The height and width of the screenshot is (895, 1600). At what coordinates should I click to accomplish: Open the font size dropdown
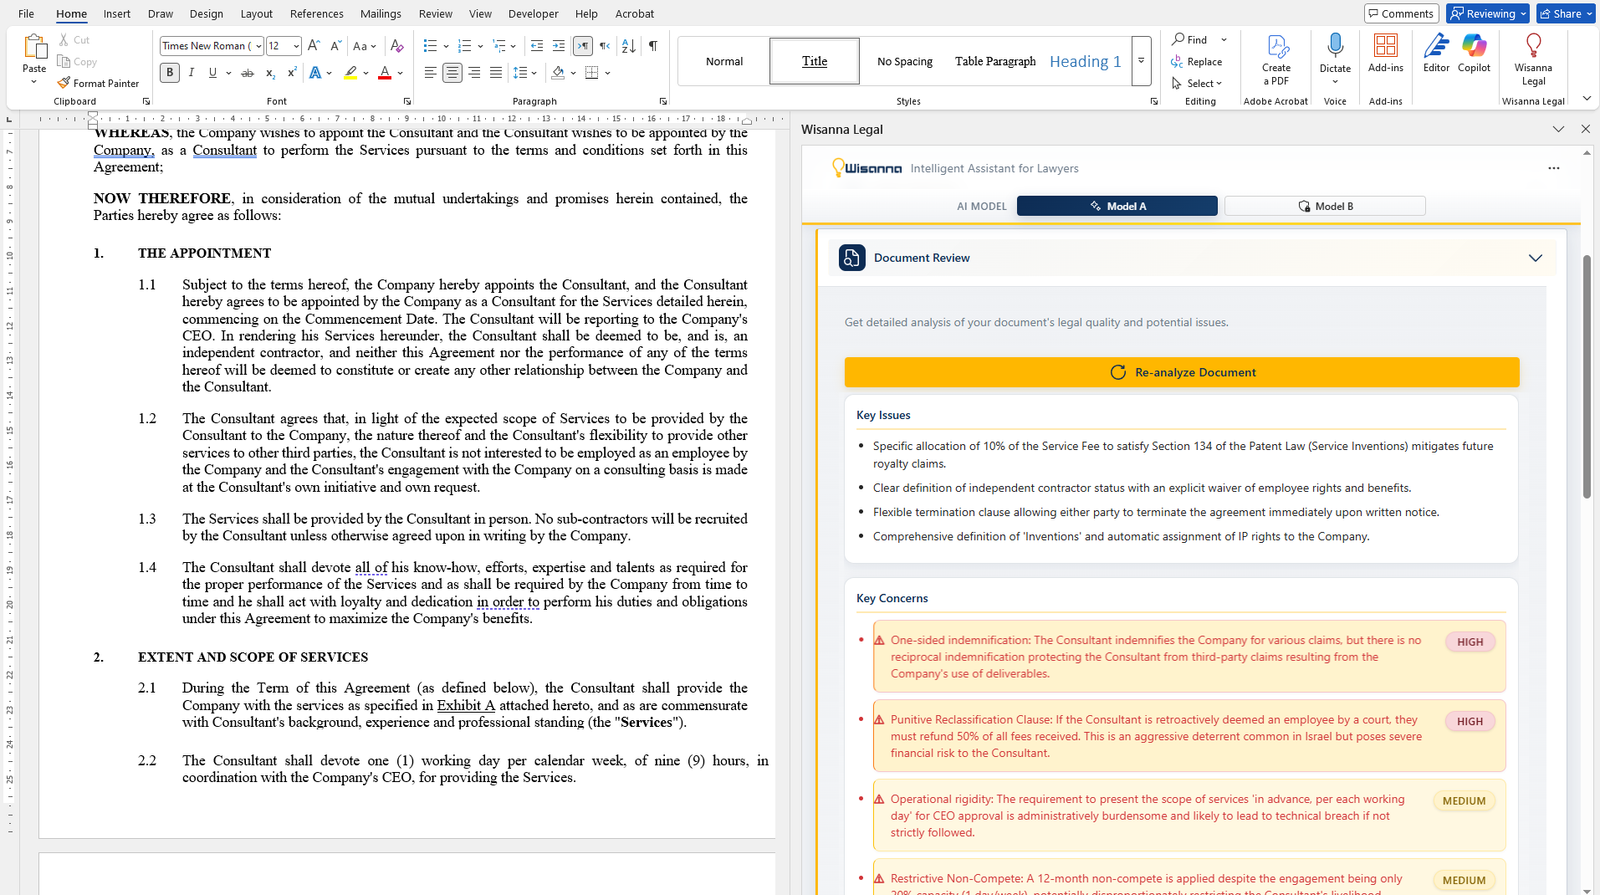pos(296,46)
